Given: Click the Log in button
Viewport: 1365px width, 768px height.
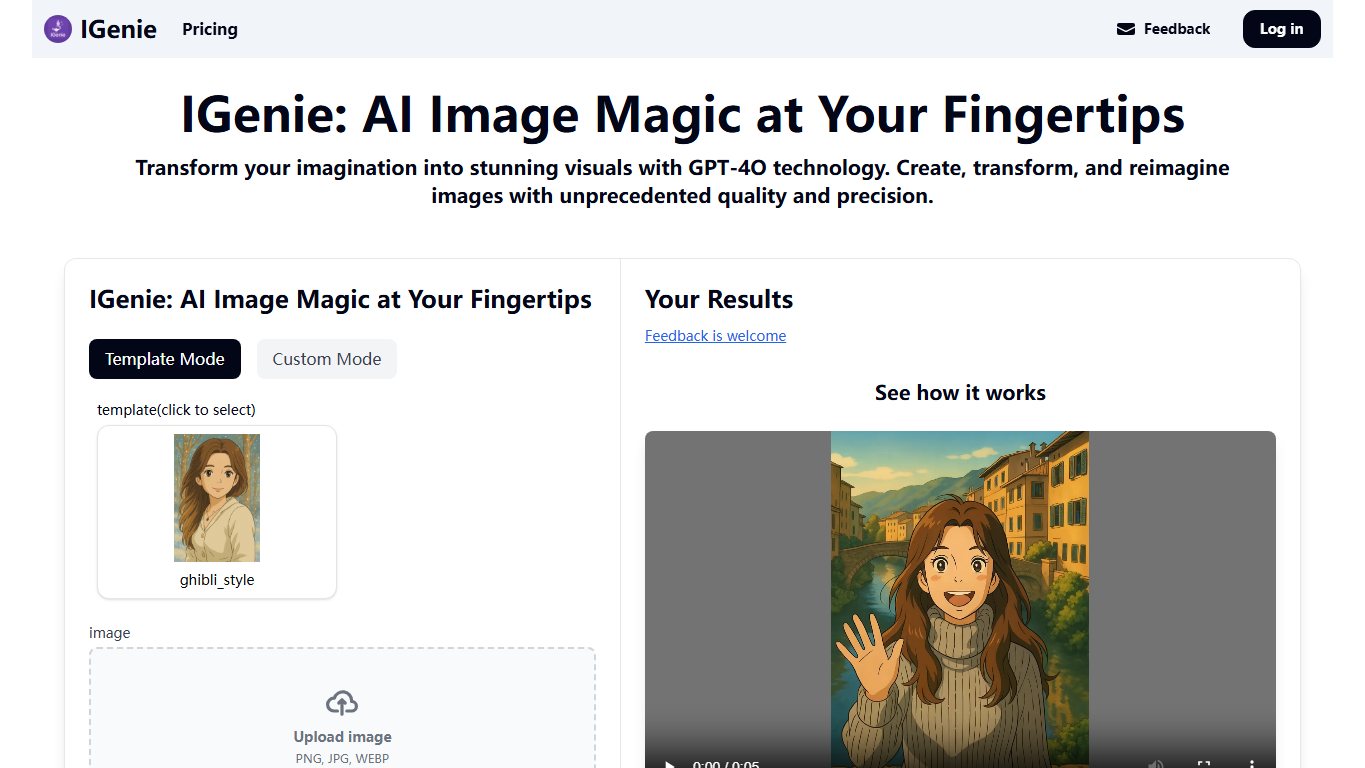Looking at the screenshot, I should (x=1282, y=29).
